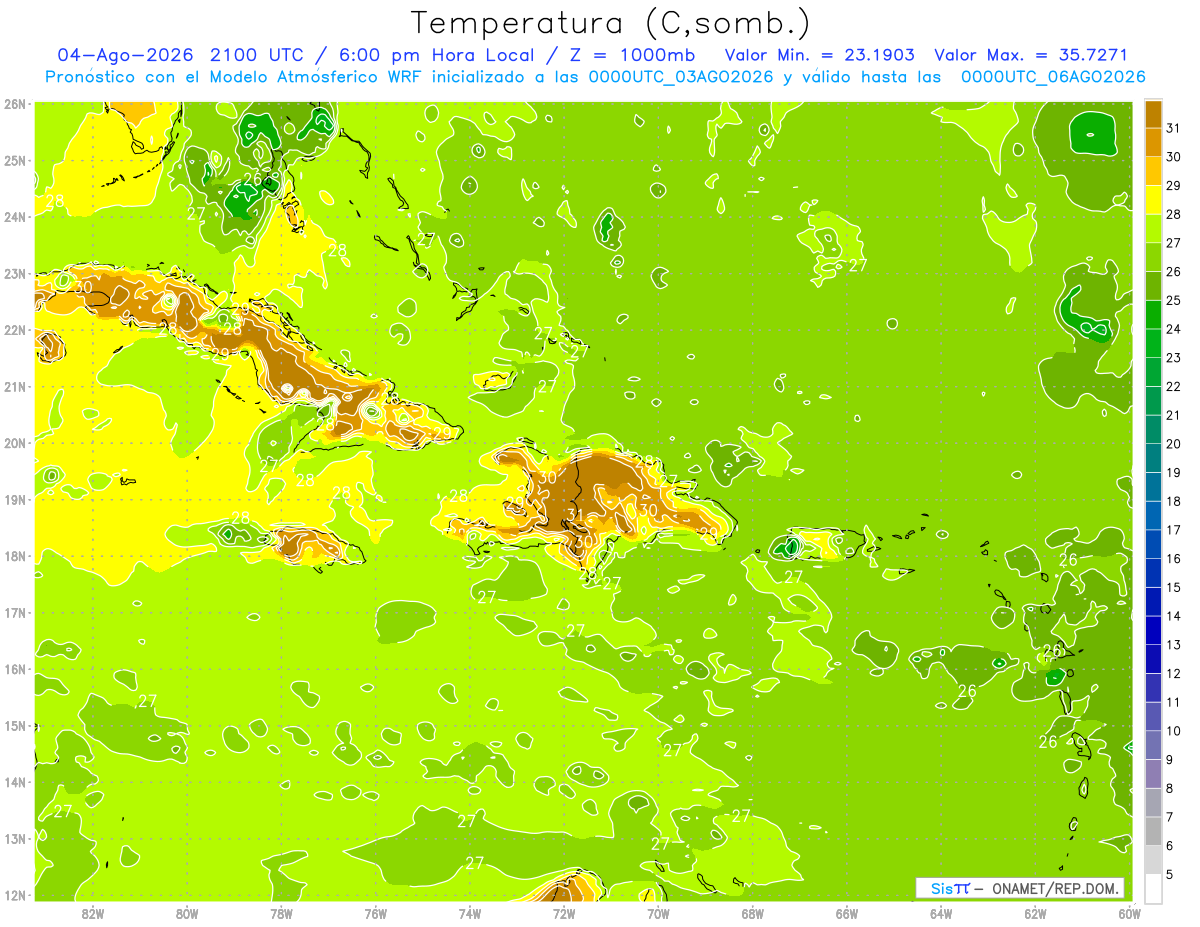Click the 14N latitude axis label
Image resolution: width=1200 pixels, height=927 pixels.
tap(15, 782)
